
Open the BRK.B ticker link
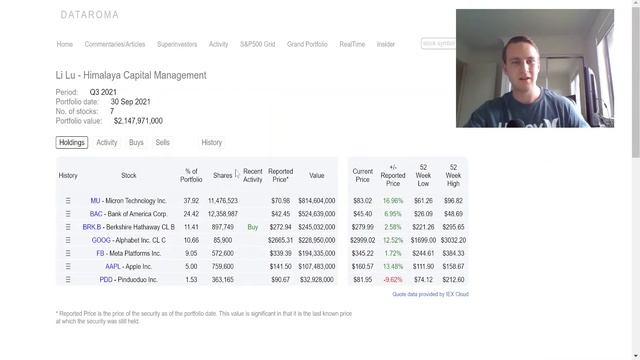[91, 227]
